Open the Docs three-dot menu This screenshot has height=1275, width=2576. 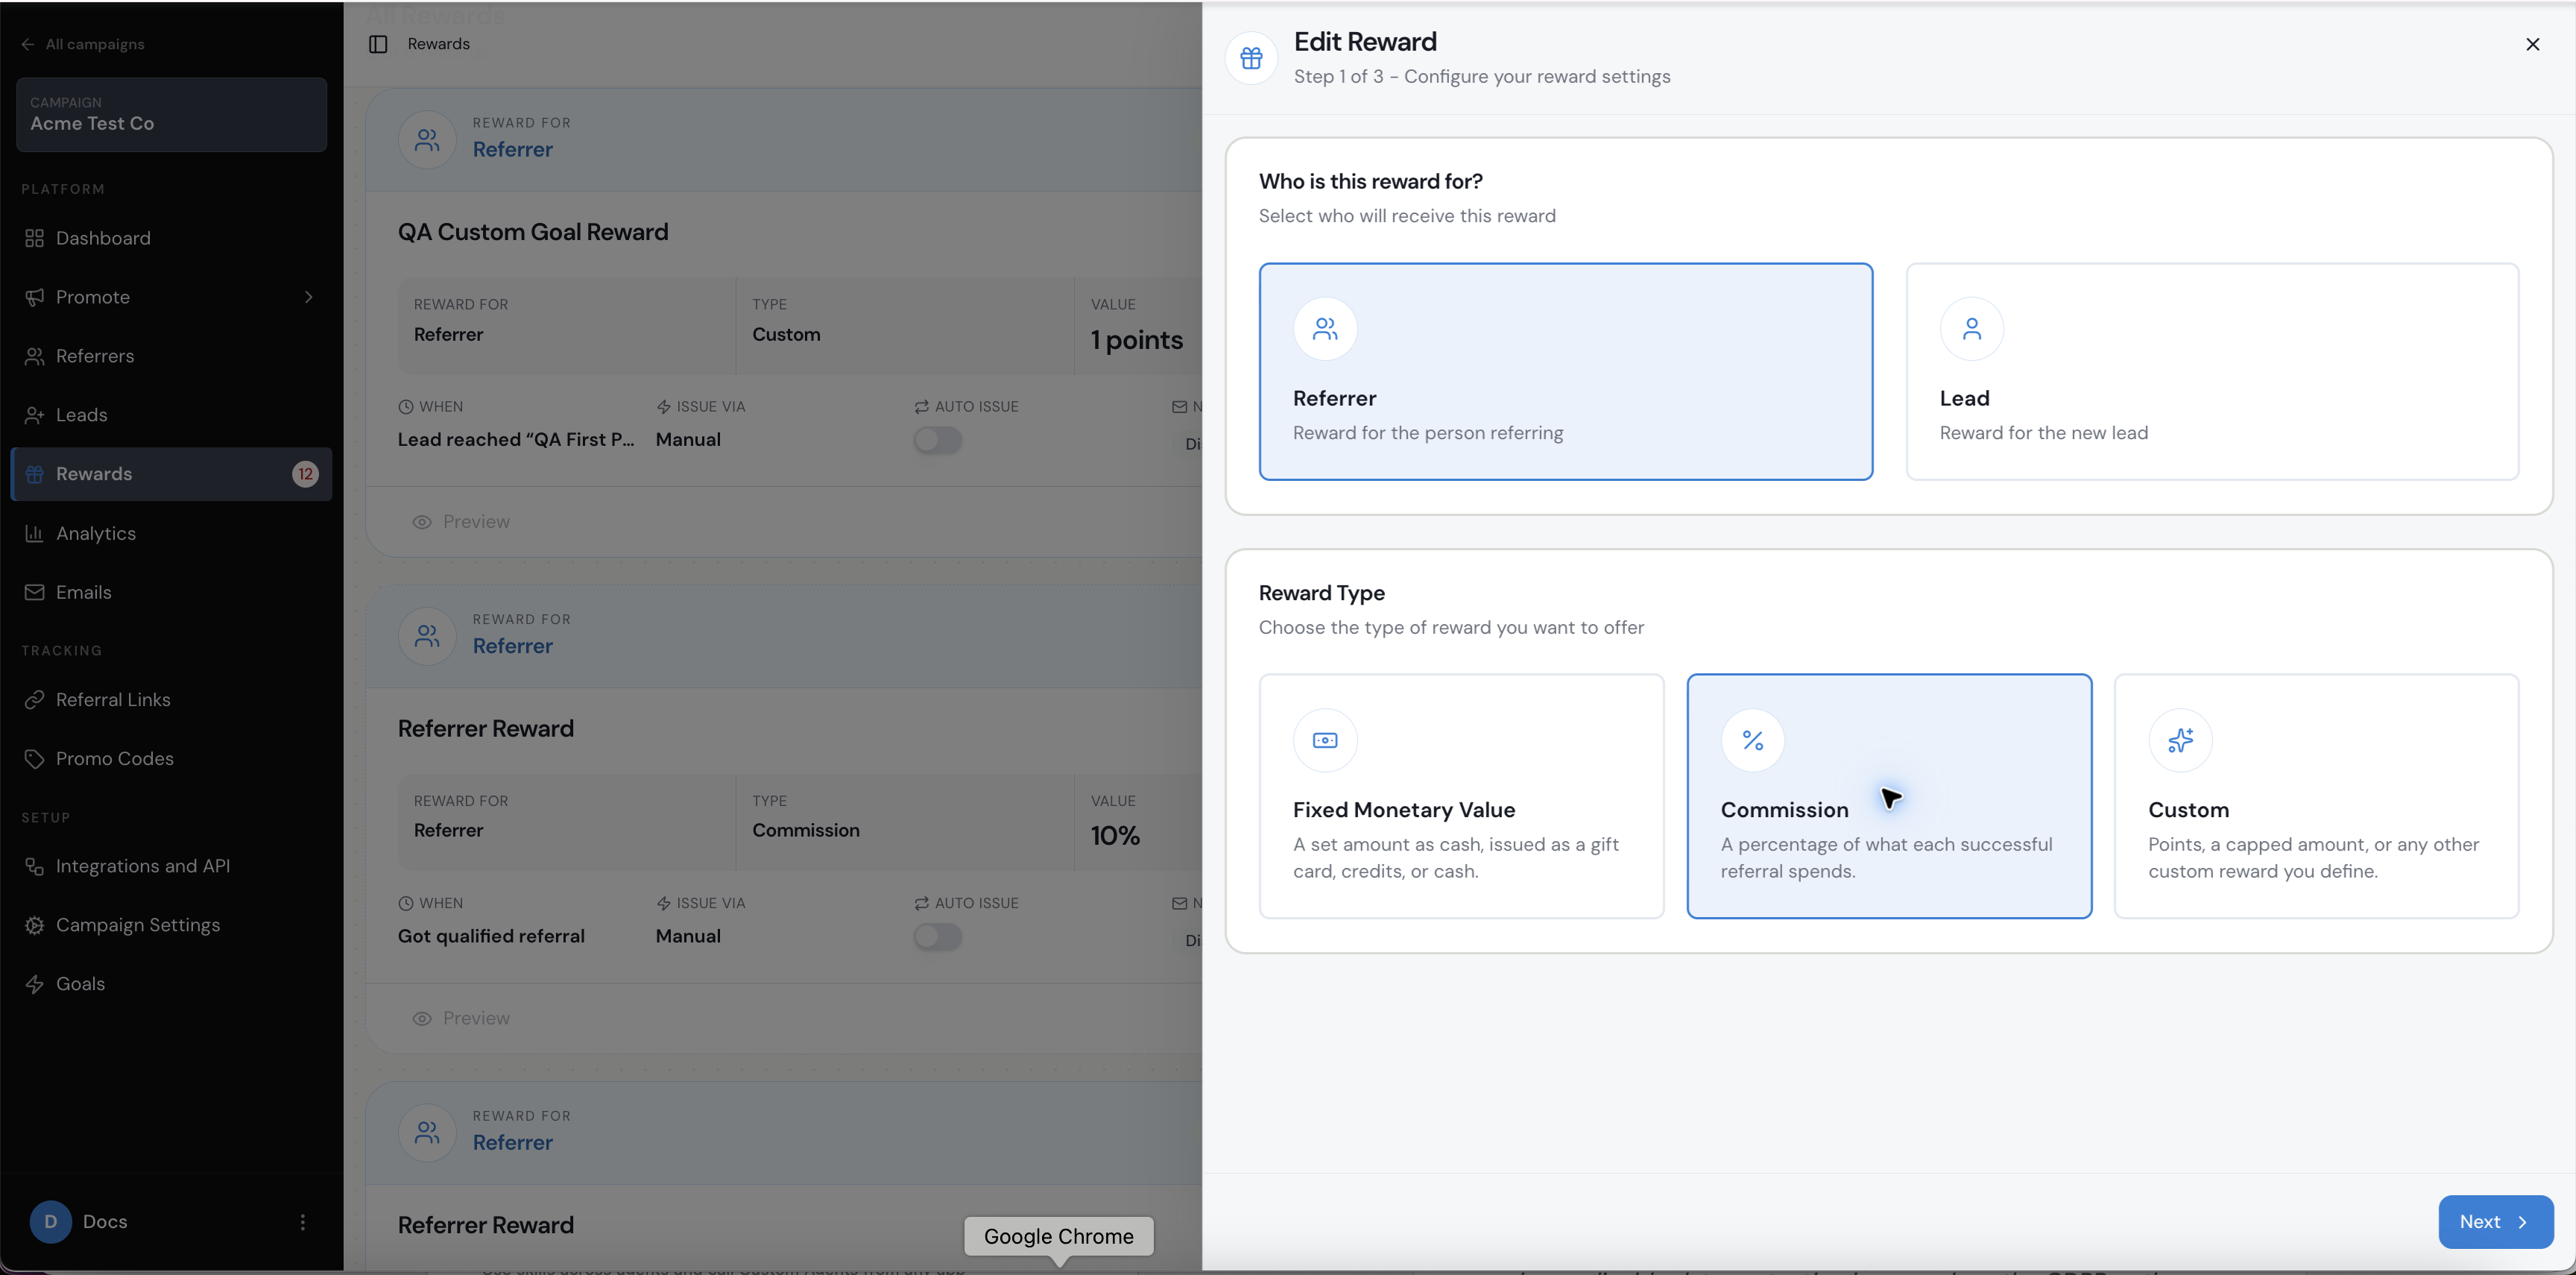303,1222
